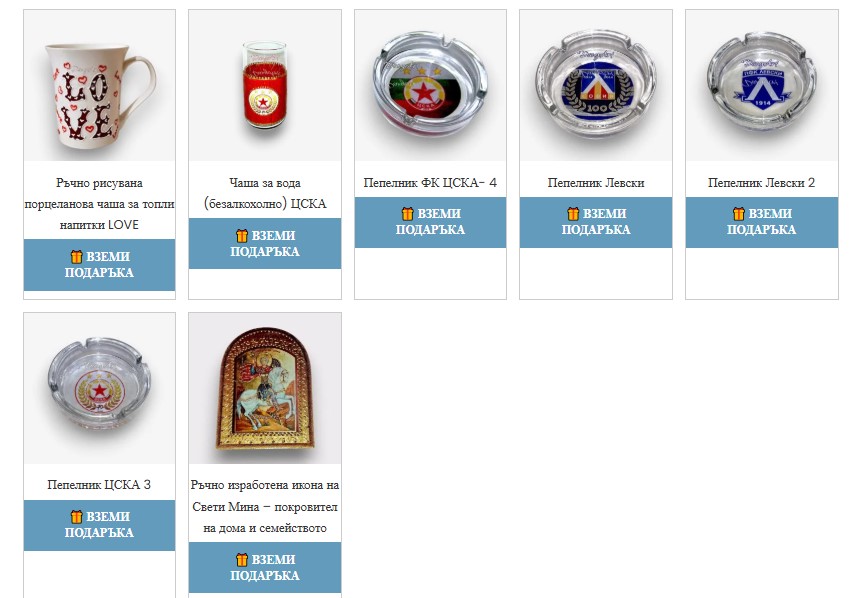The height and width of the screenshot is (598, 865).
Task: Open the red ЦСКА water glass image
Action: [x=265, y=86]
